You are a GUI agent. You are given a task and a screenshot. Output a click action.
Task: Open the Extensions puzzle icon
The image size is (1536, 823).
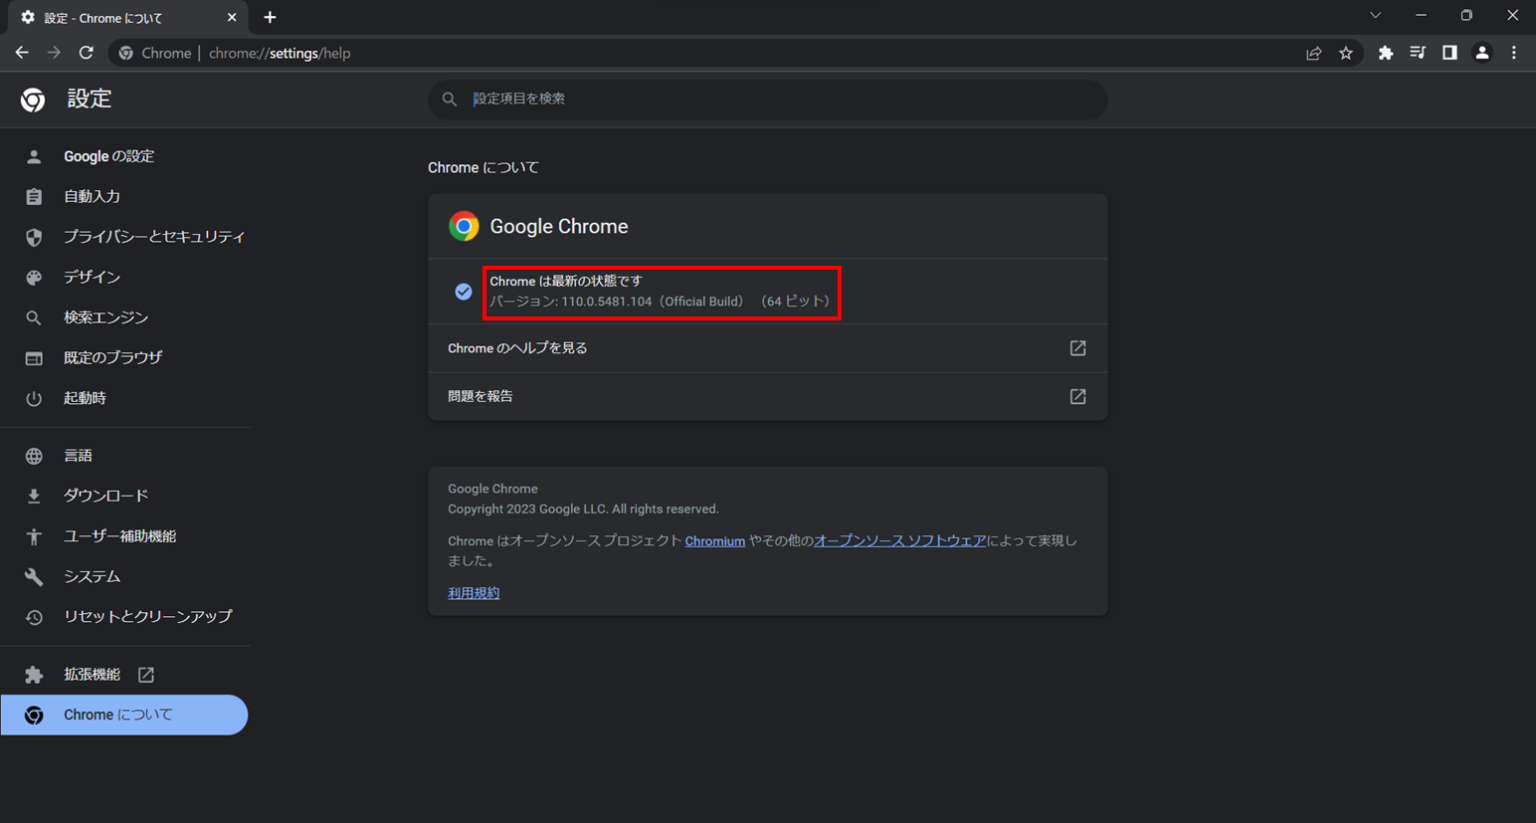(x=1386, y=53)
